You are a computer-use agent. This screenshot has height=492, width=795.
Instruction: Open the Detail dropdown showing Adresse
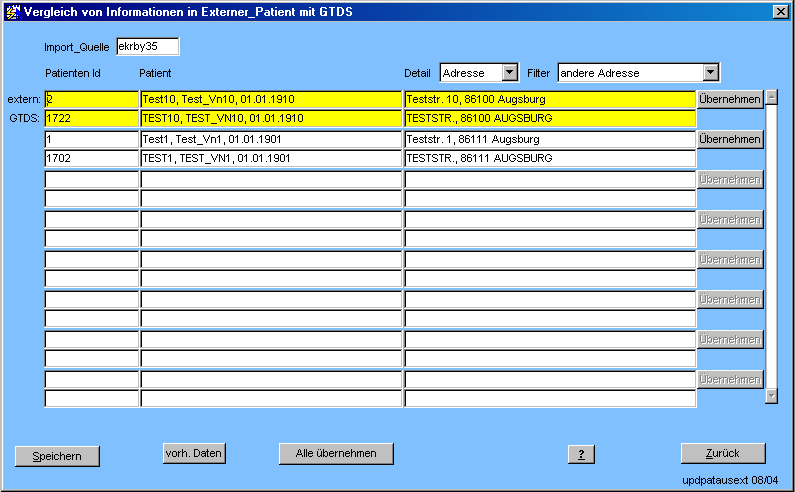509,73
